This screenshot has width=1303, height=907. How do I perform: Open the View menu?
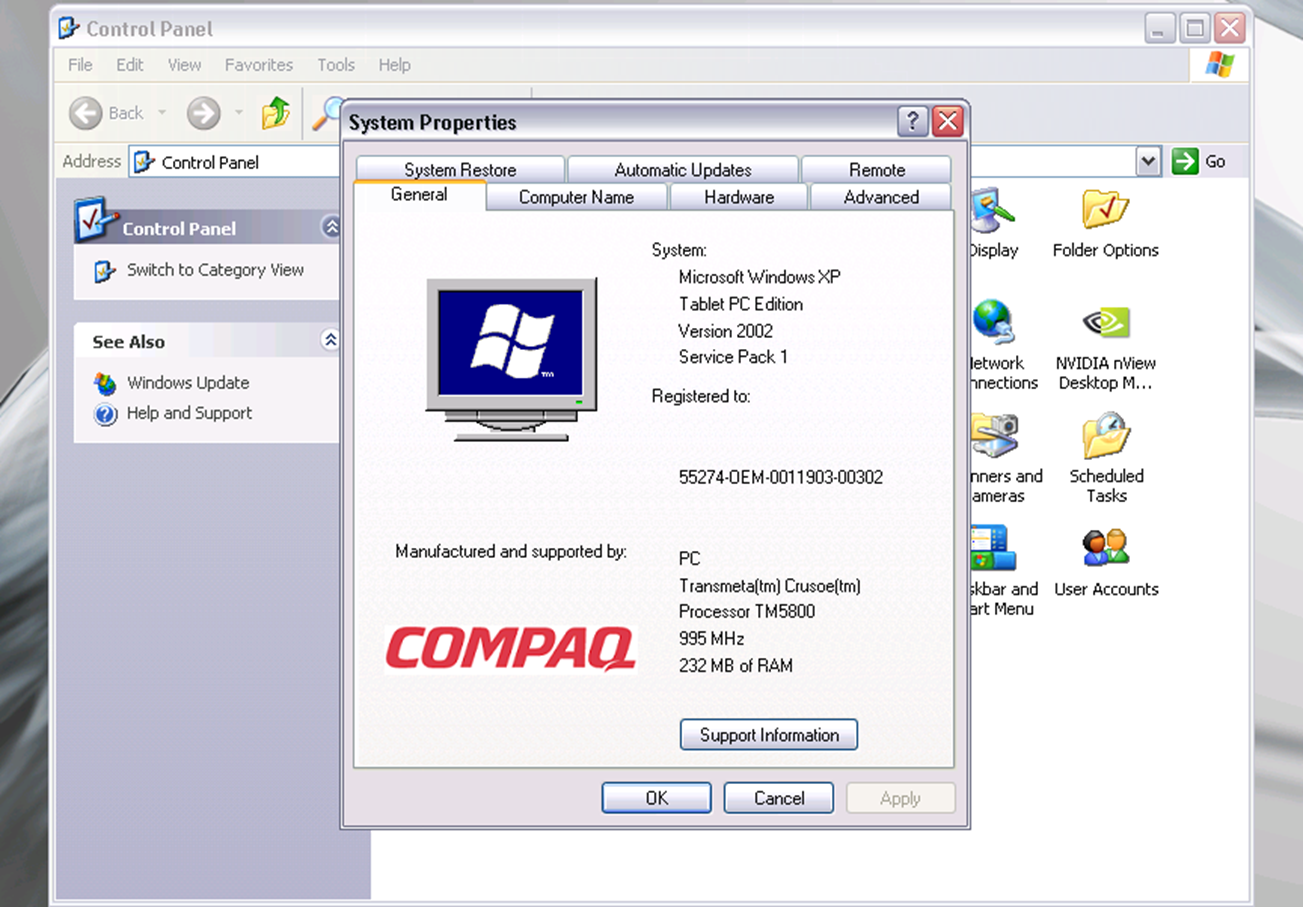point(184,65)
